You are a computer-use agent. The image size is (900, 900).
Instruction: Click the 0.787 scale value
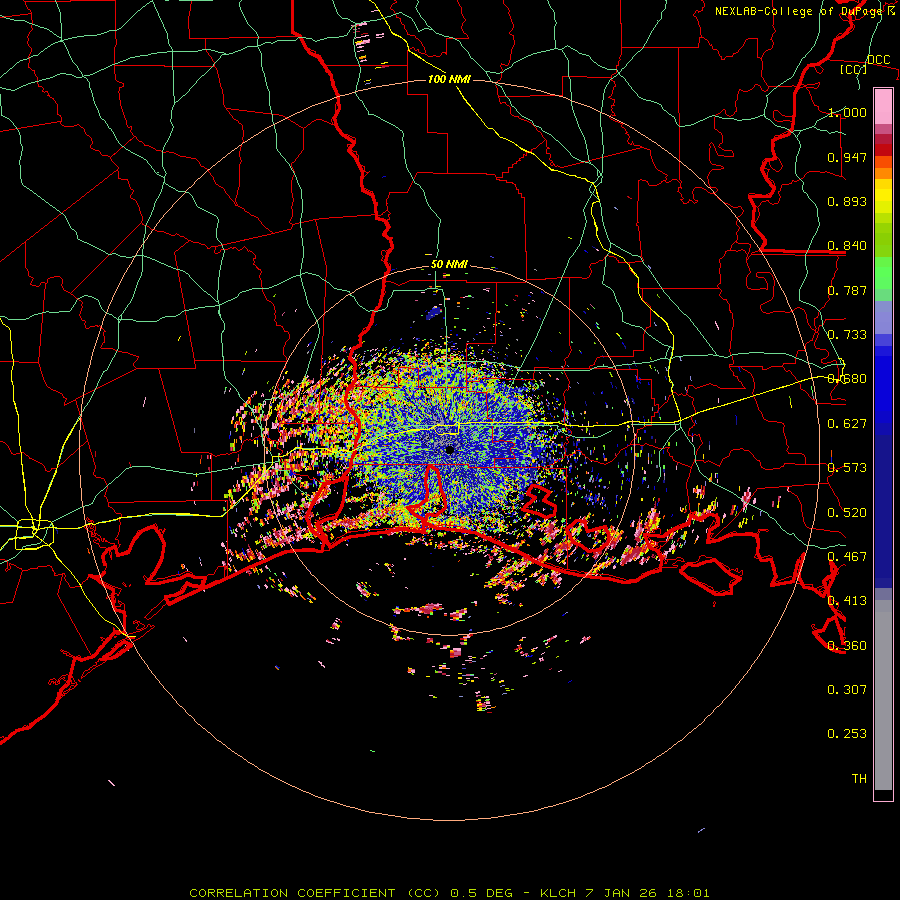[847, 290]
